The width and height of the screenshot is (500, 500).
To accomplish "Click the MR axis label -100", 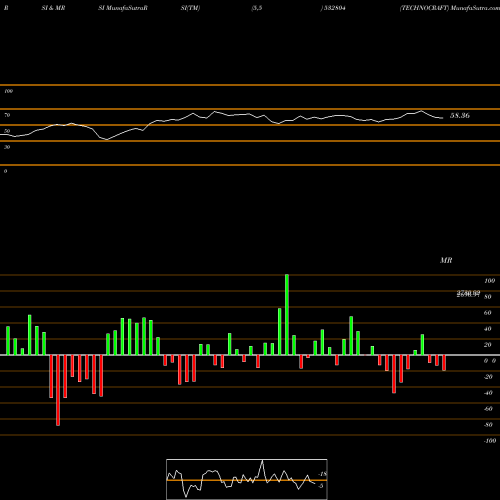I will pos(490,441).
